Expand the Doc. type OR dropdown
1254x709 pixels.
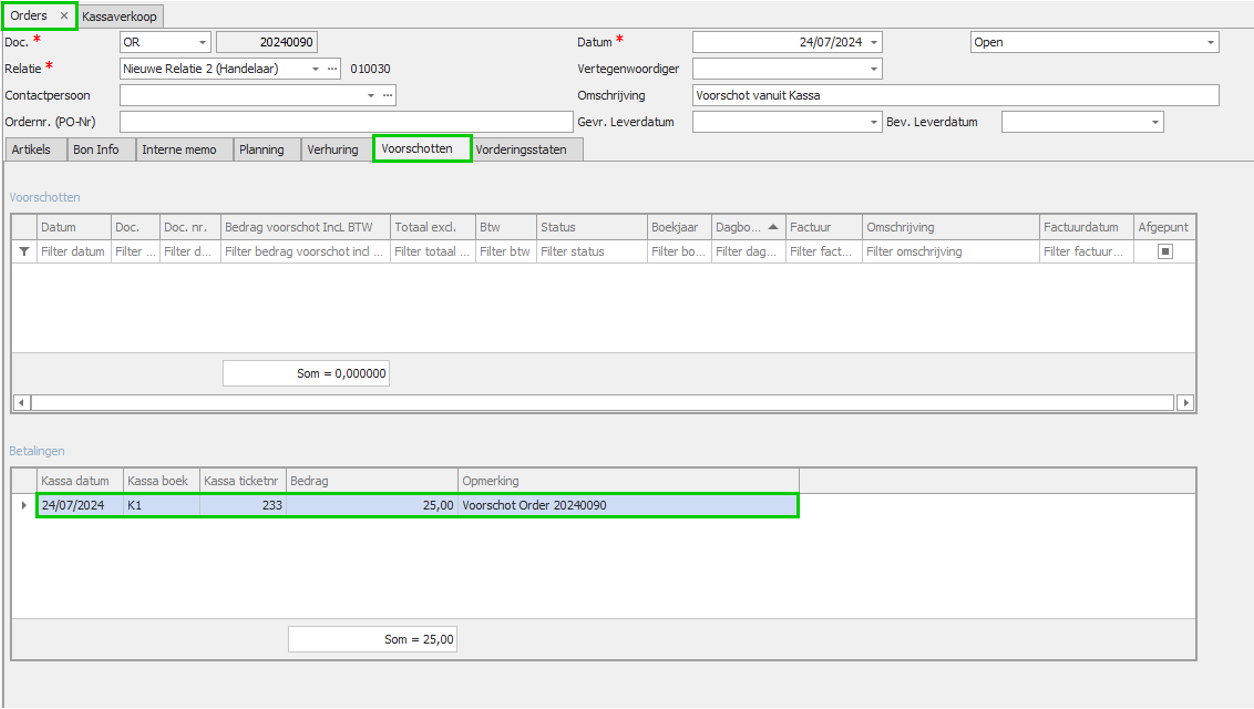(x=202, y=43)
